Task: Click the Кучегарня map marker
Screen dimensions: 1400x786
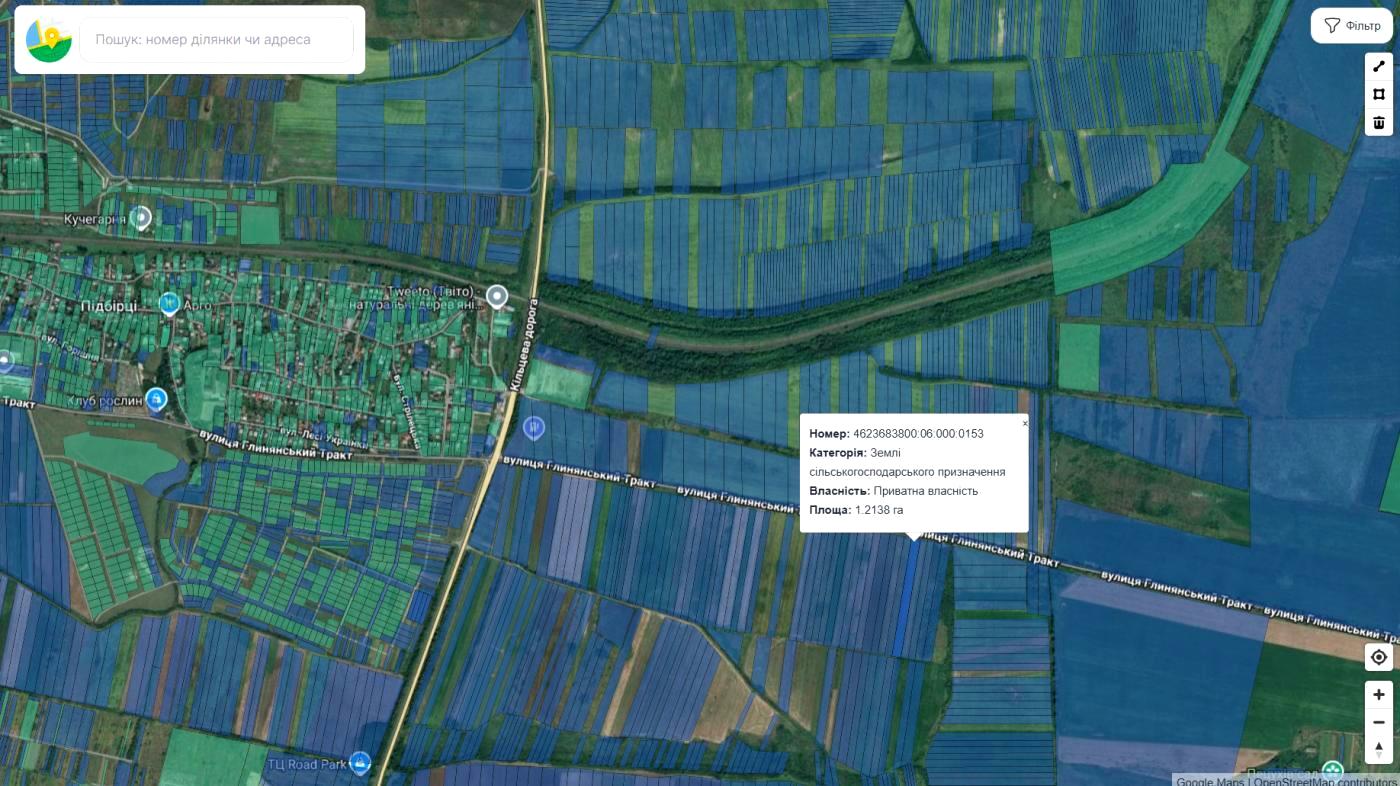Action: click(142, 217)
